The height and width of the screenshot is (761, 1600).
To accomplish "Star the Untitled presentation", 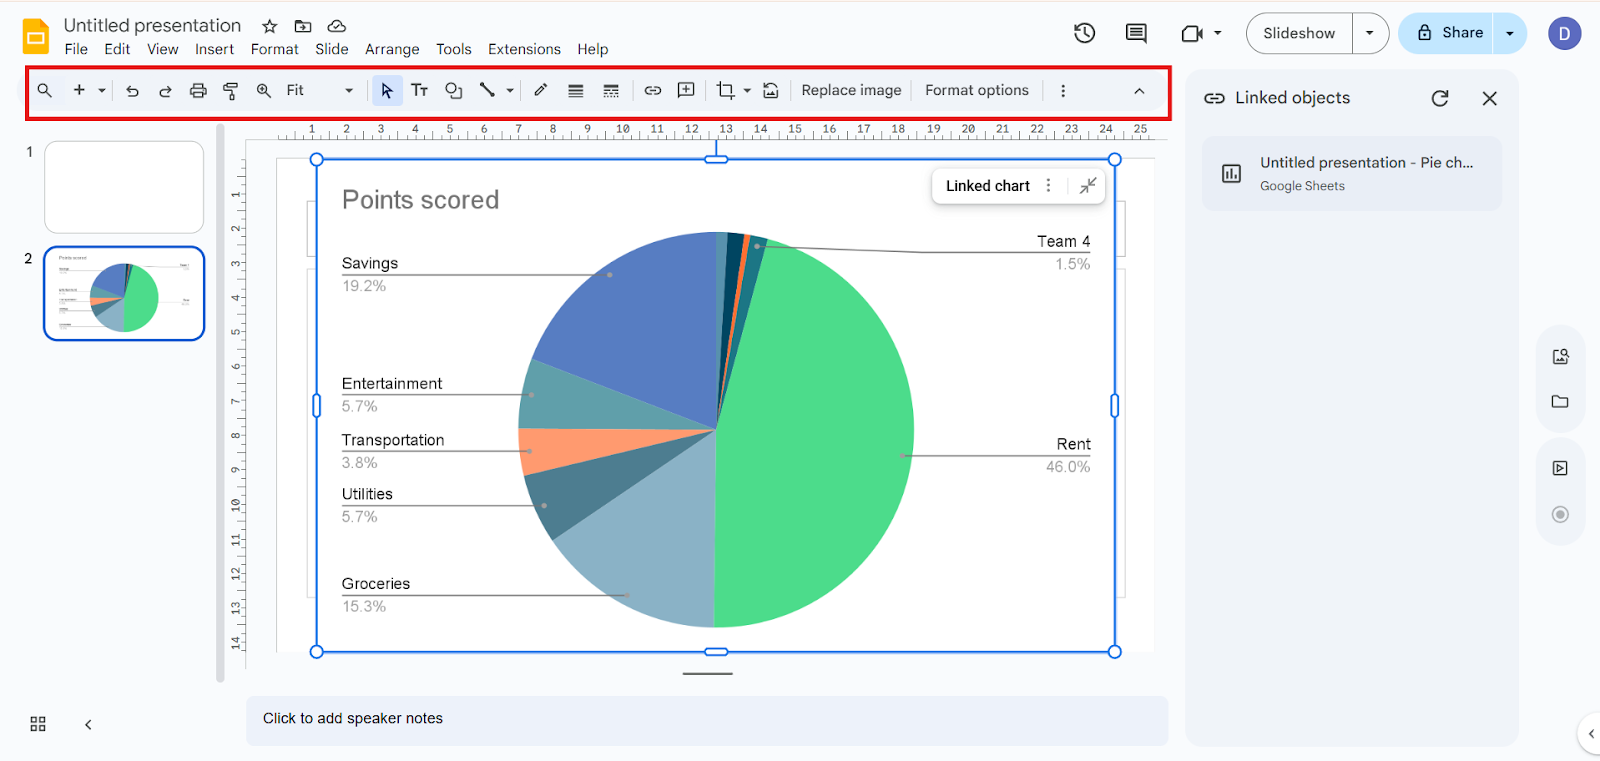I will 270,26.
